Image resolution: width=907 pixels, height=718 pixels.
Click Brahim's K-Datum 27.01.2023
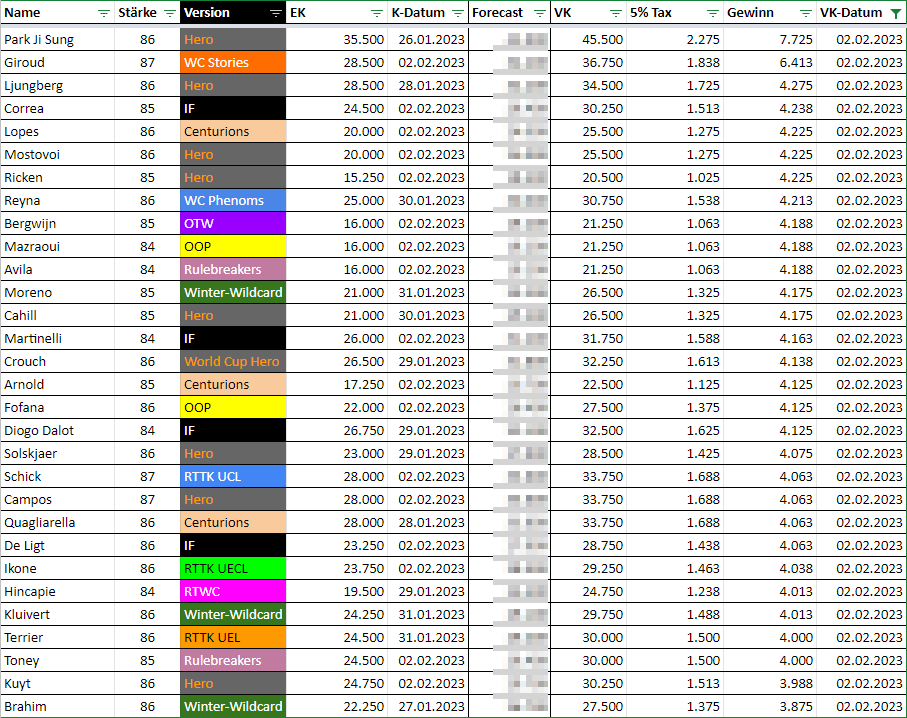point(431,706)
